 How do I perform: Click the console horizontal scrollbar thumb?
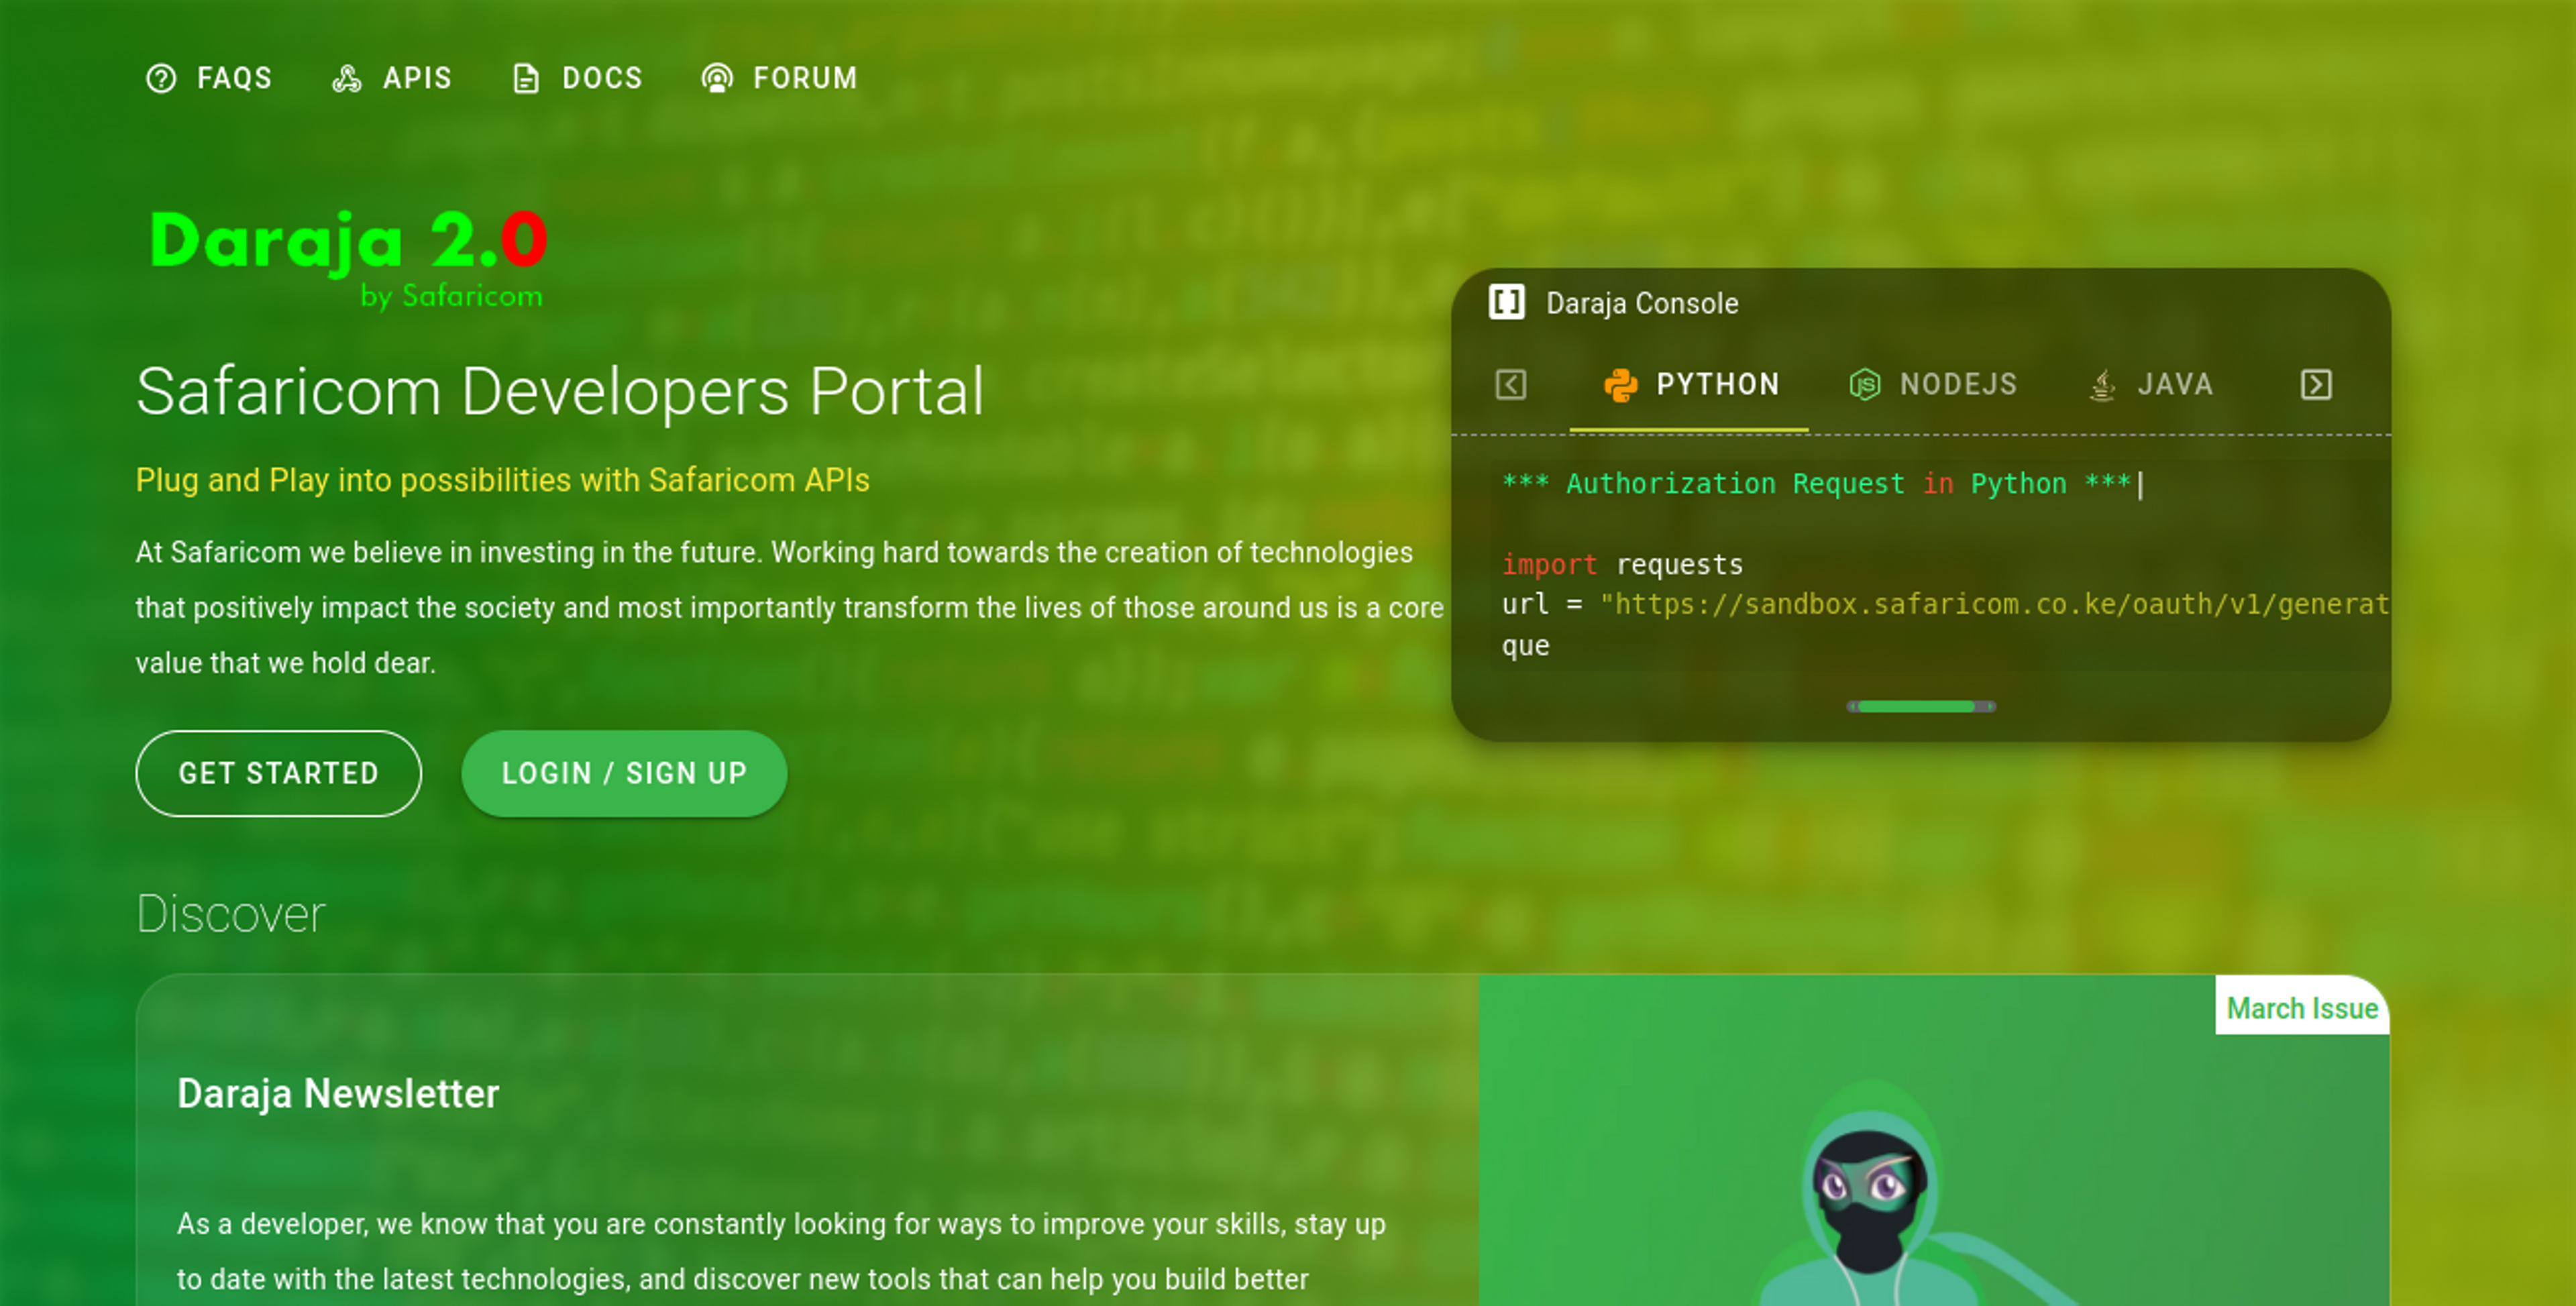(x=1916, y=707)
